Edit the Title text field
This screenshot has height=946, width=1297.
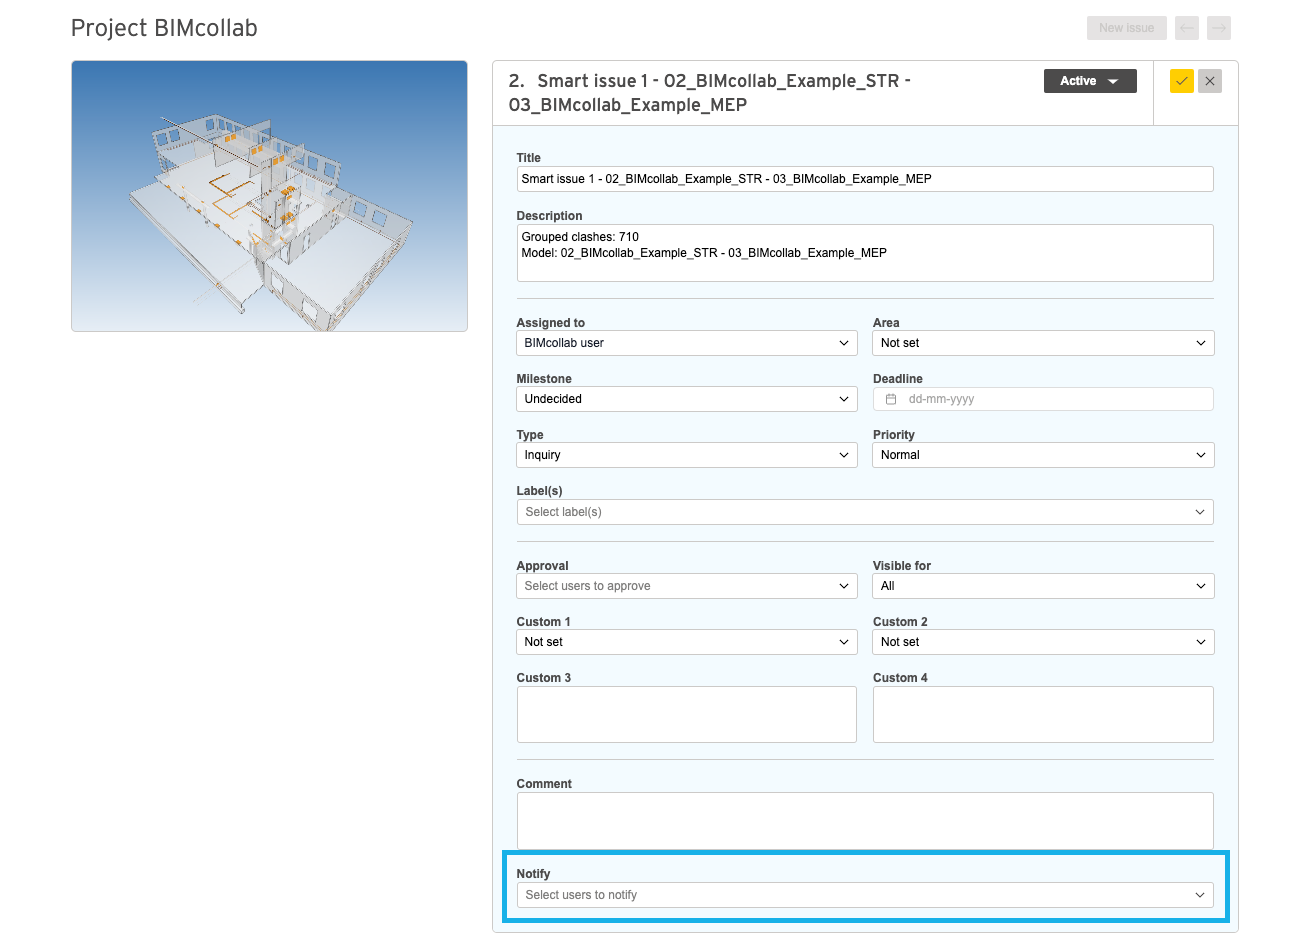pos(865,179)
